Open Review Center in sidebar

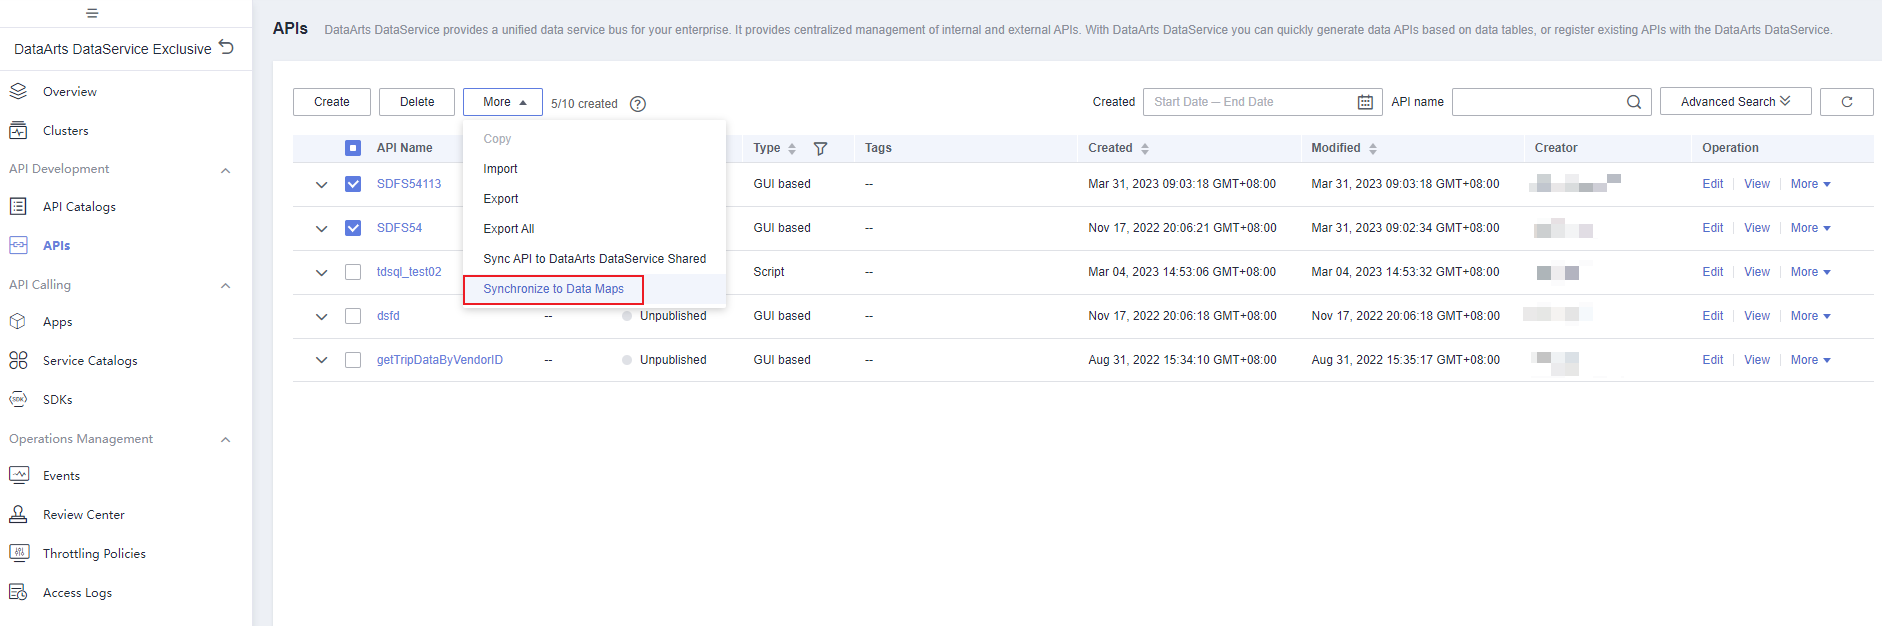click(84, 514)
